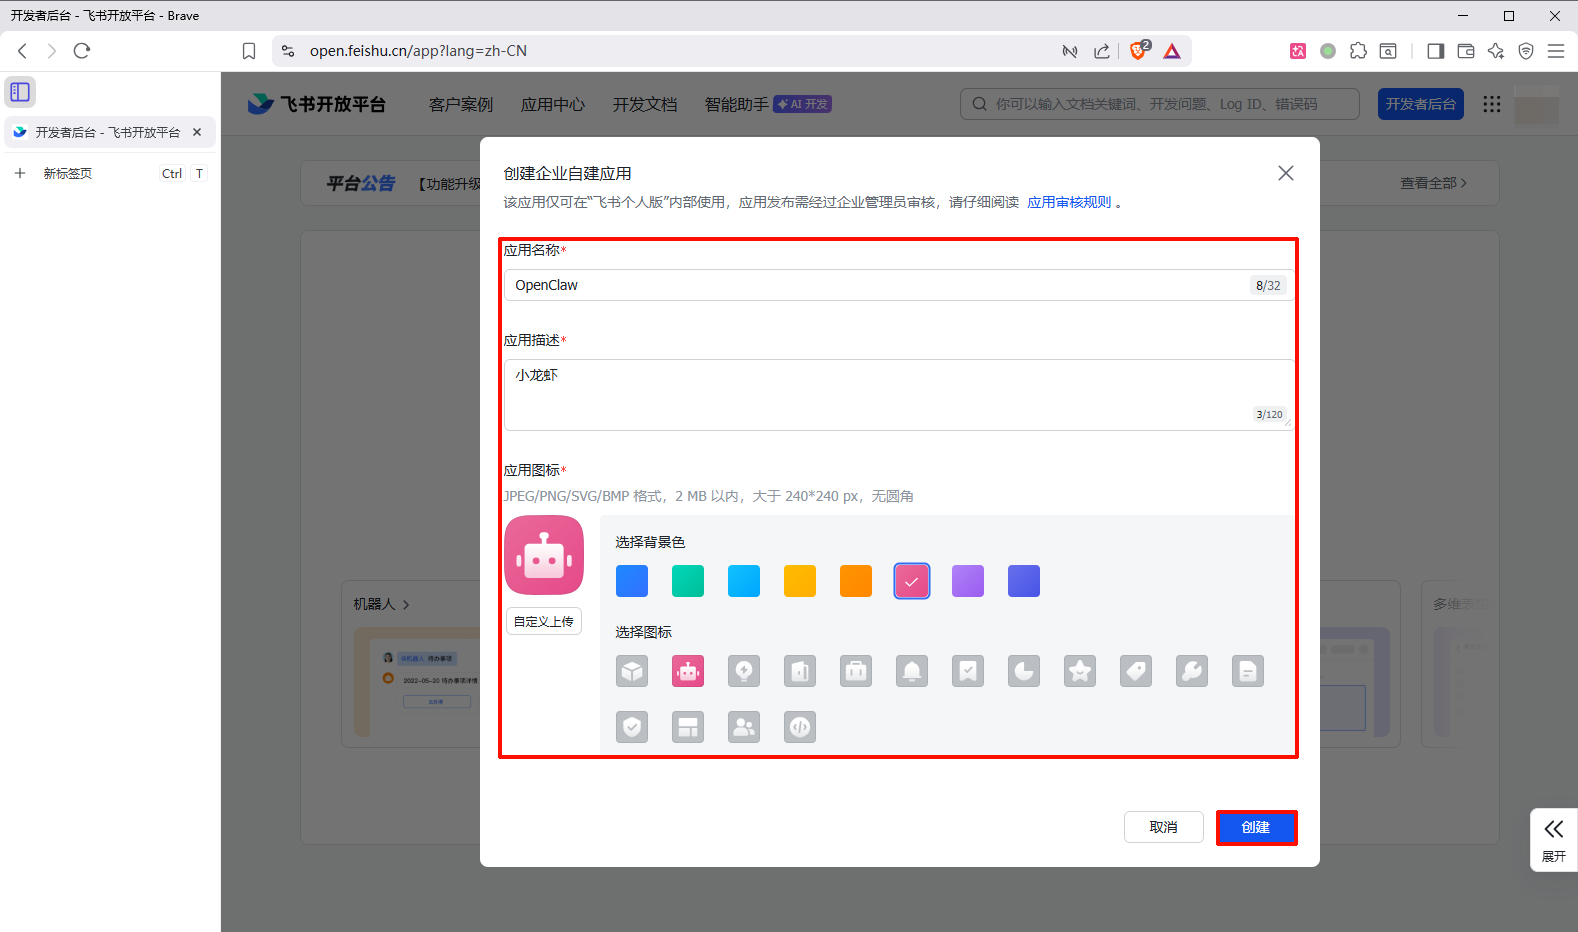Expand the 展开 side panel
The width and height of the screenshot is (1578, 932).
[1553, 840]
